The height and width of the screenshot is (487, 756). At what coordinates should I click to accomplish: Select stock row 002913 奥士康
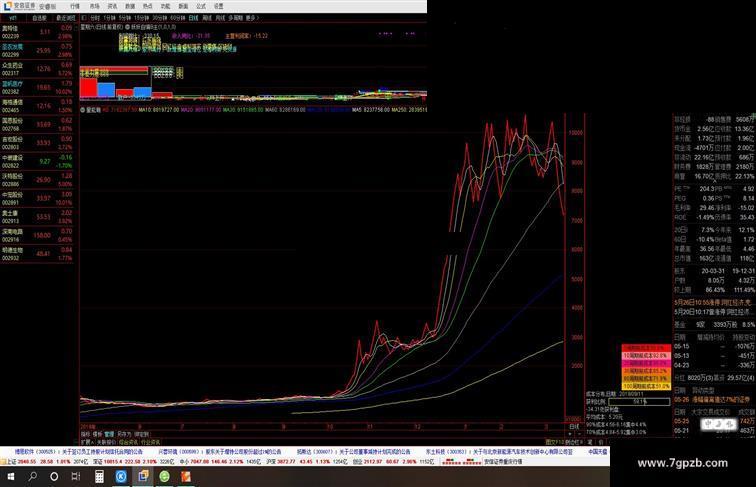(x=37, y=216)
